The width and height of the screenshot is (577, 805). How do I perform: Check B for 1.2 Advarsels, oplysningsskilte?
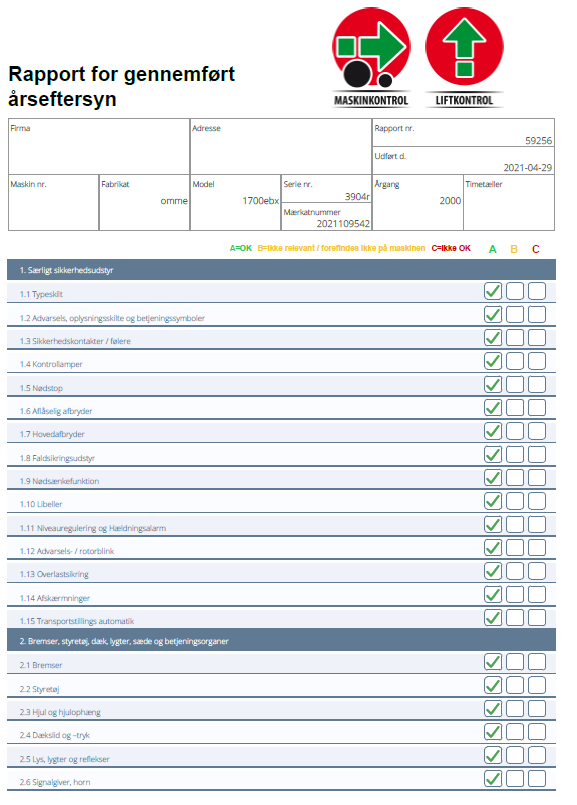[515, 314]
